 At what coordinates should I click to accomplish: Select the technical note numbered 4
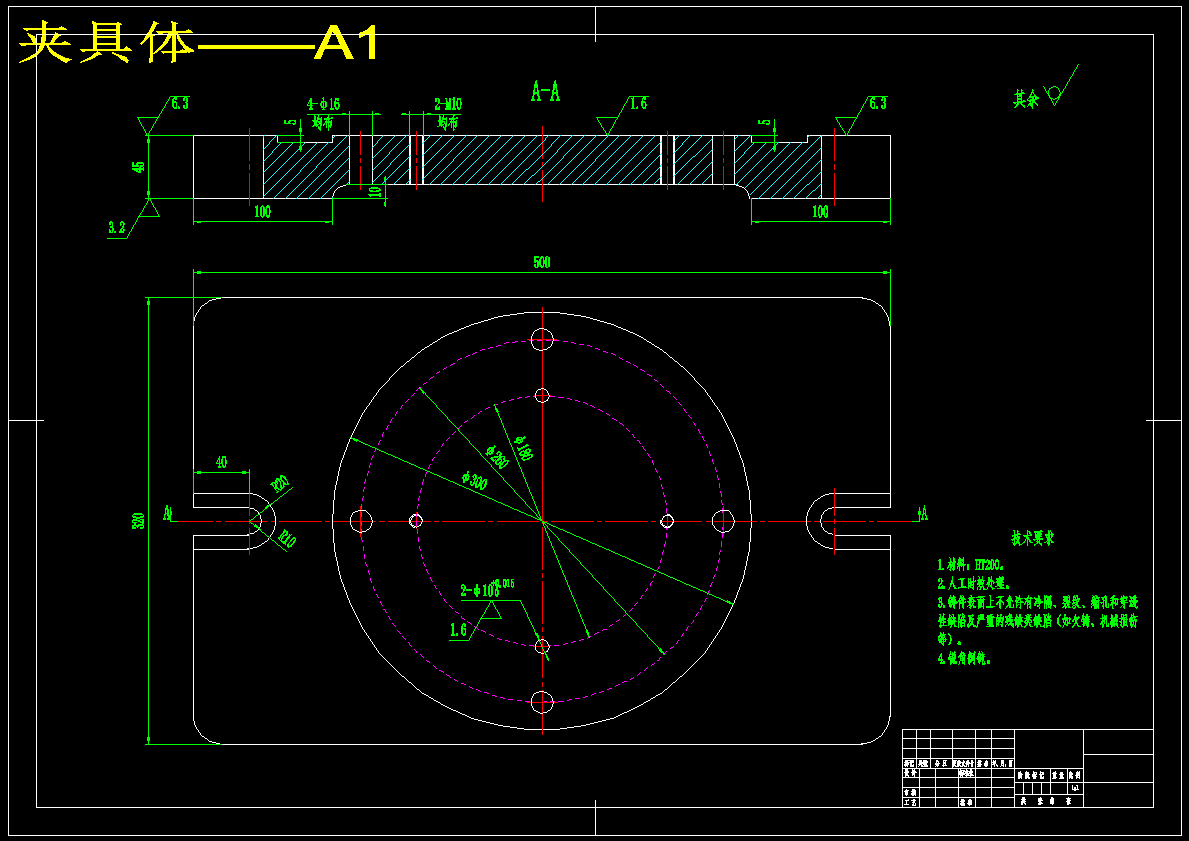tap(965, 659)
